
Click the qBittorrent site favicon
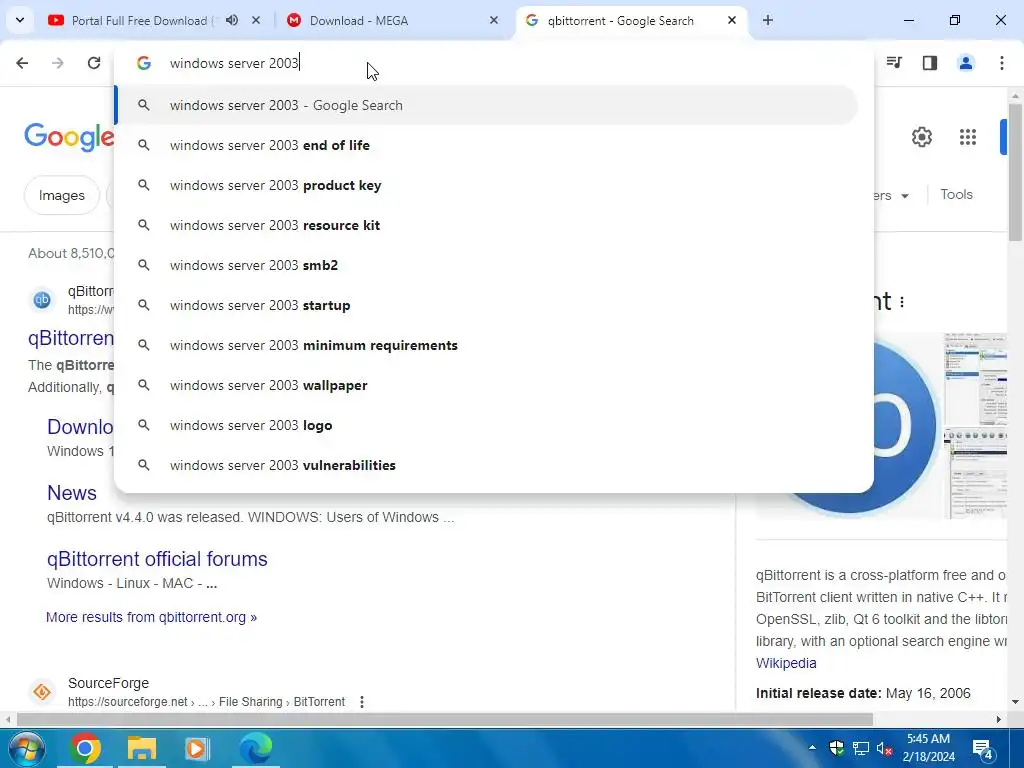pos(42,300)
